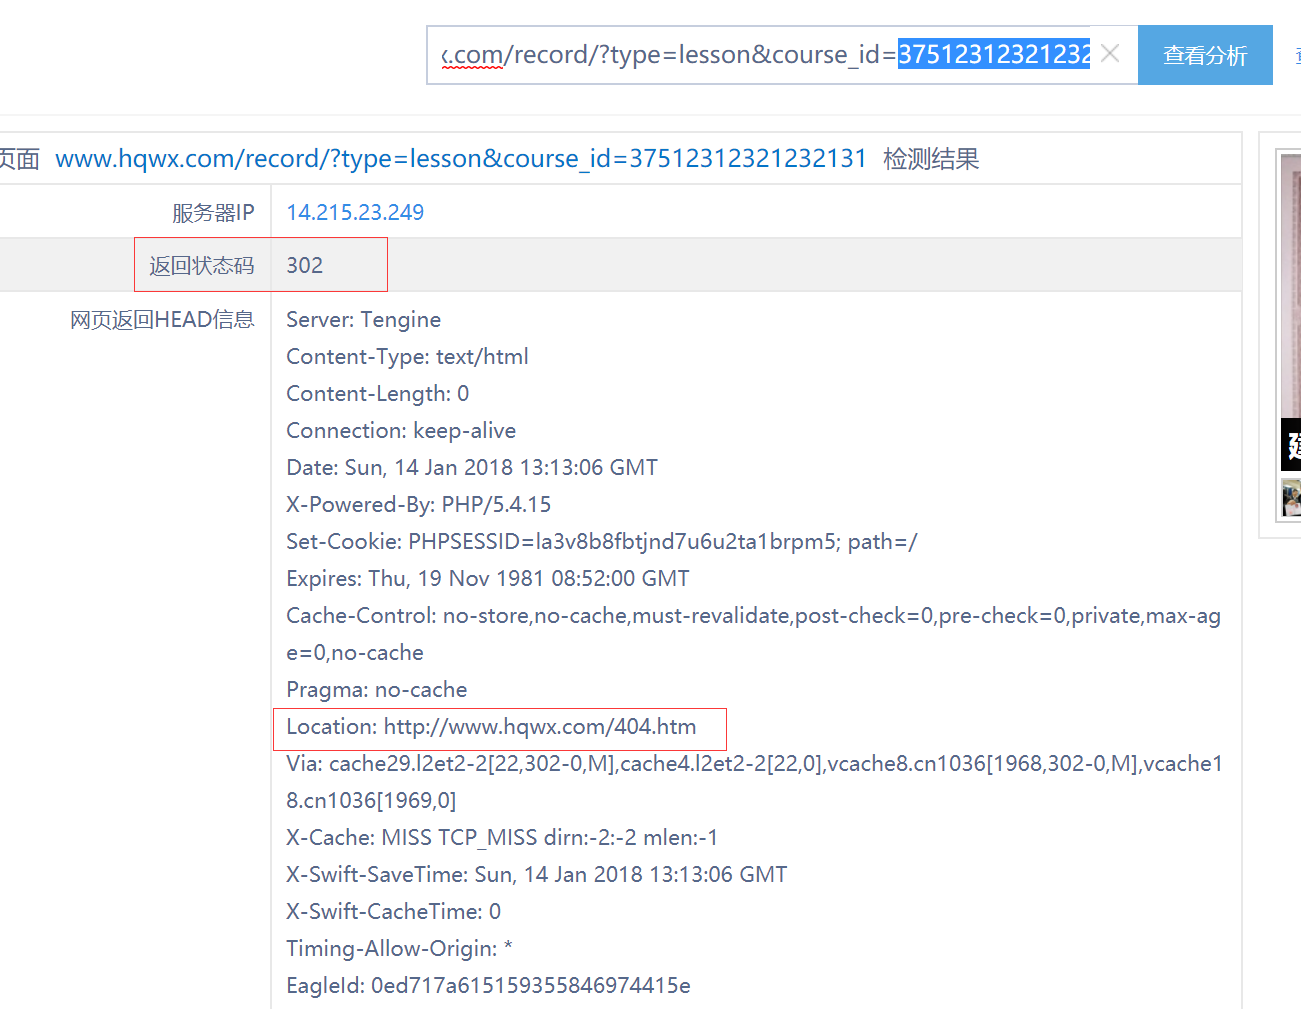Click the Set-Cookie PHPSESSID header line
This screenshot has width=1301, height=1009.
click(601, 541)
